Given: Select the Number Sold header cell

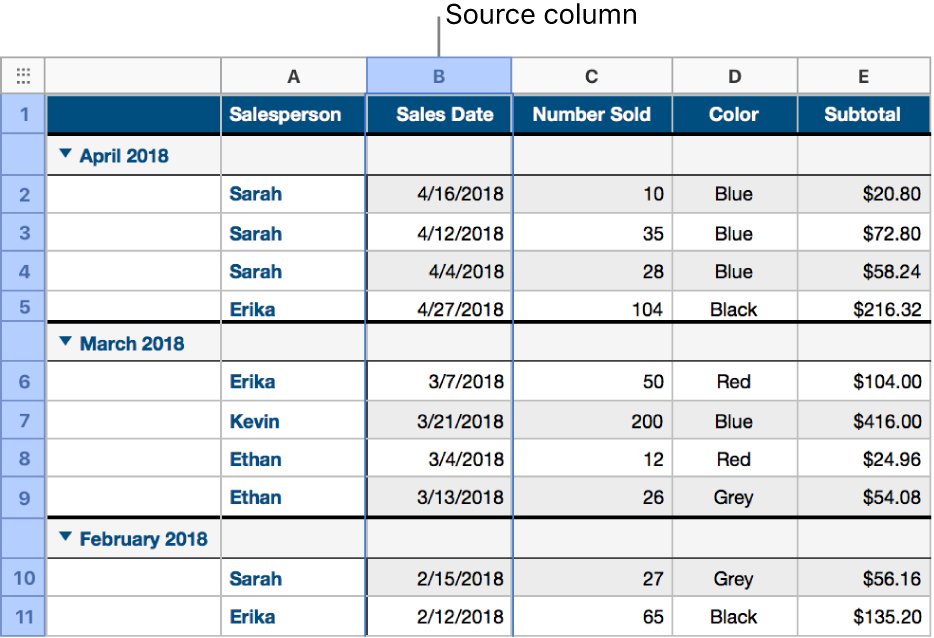Looking at the screenshot, I should coord(591,114).
